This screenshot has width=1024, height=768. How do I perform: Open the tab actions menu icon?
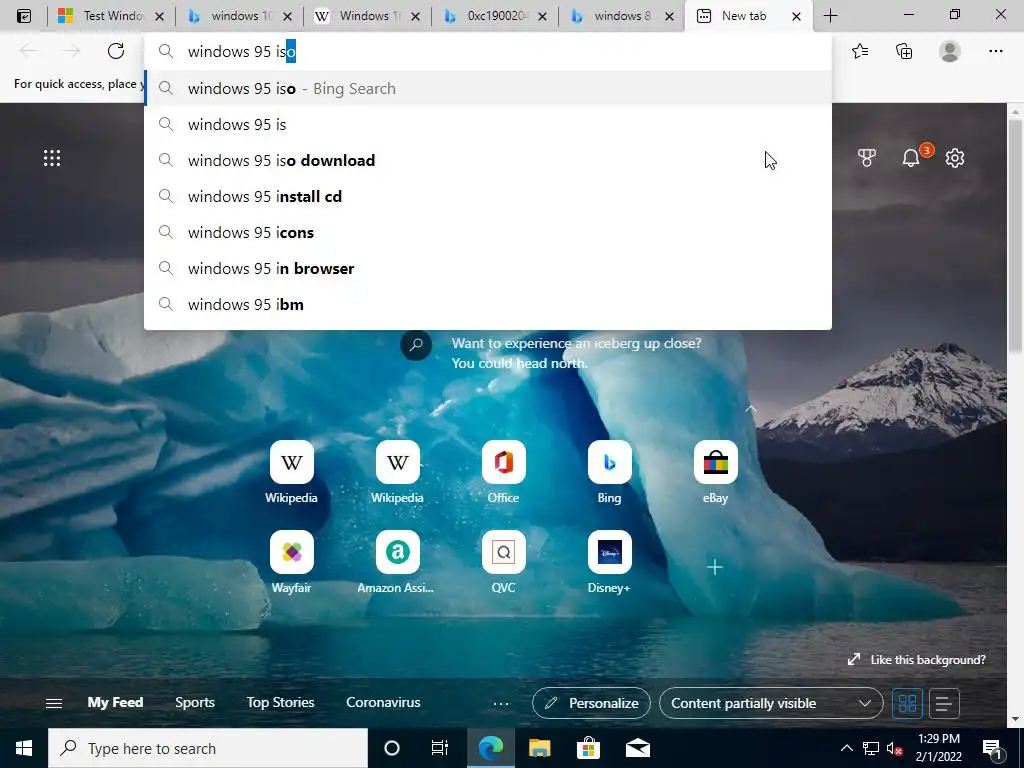[x=24, y=16]
